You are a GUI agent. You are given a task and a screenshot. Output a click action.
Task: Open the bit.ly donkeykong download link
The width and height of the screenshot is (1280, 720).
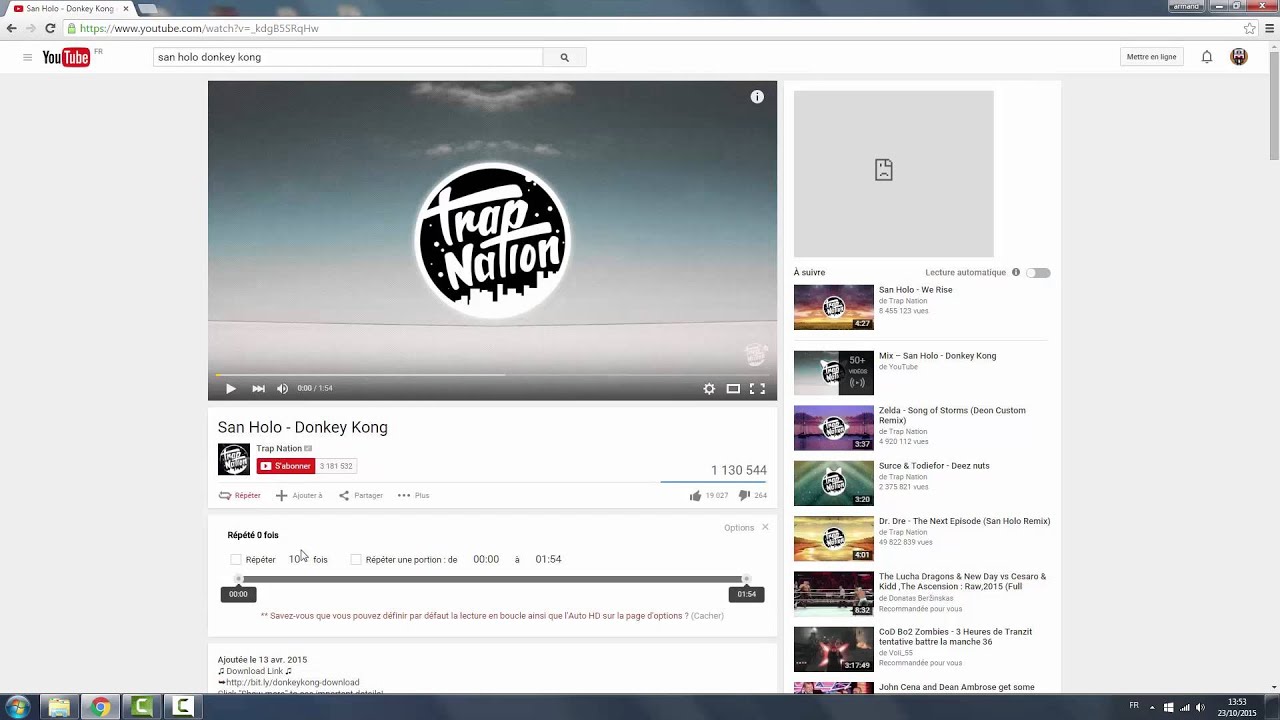click(x=293, y=682)
